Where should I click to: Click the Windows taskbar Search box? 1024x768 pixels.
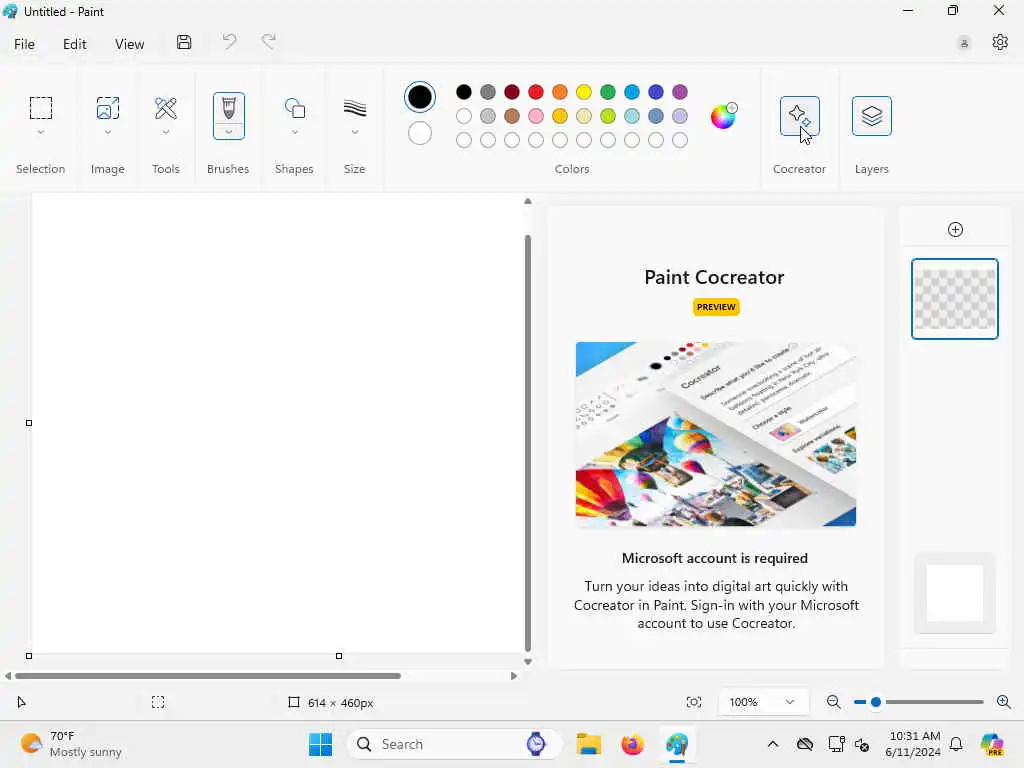pyautogui.click(x=455, y=744)
